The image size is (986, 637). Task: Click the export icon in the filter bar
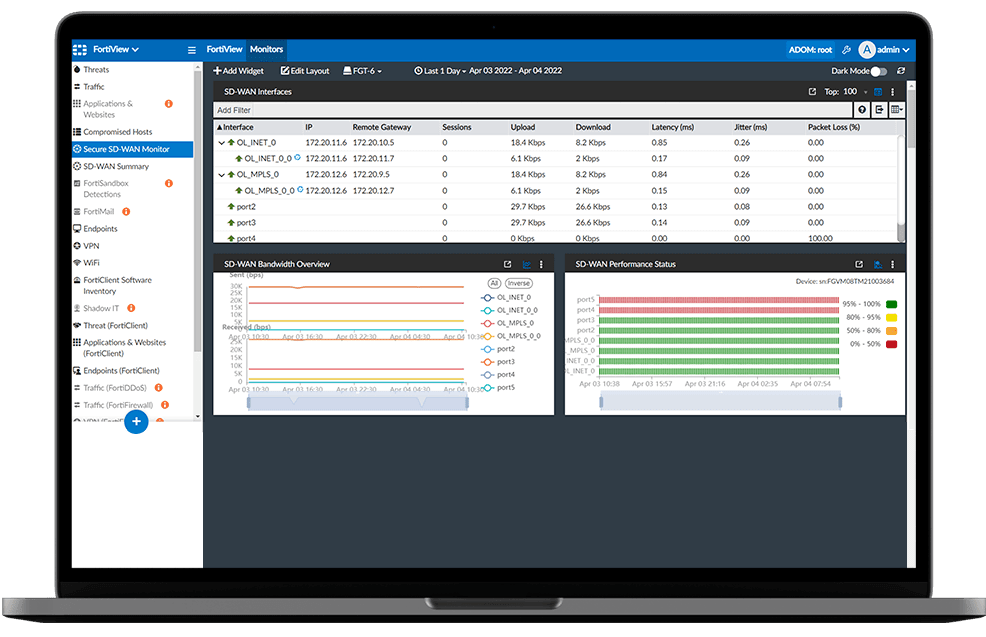tap(879, 110)
